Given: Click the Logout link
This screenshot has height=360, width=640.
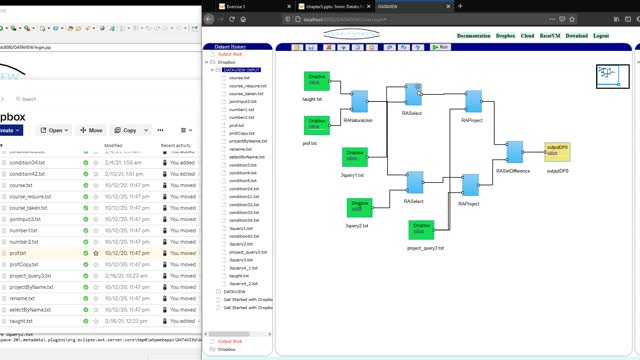Looking at the screenshot, I should 601,36.
